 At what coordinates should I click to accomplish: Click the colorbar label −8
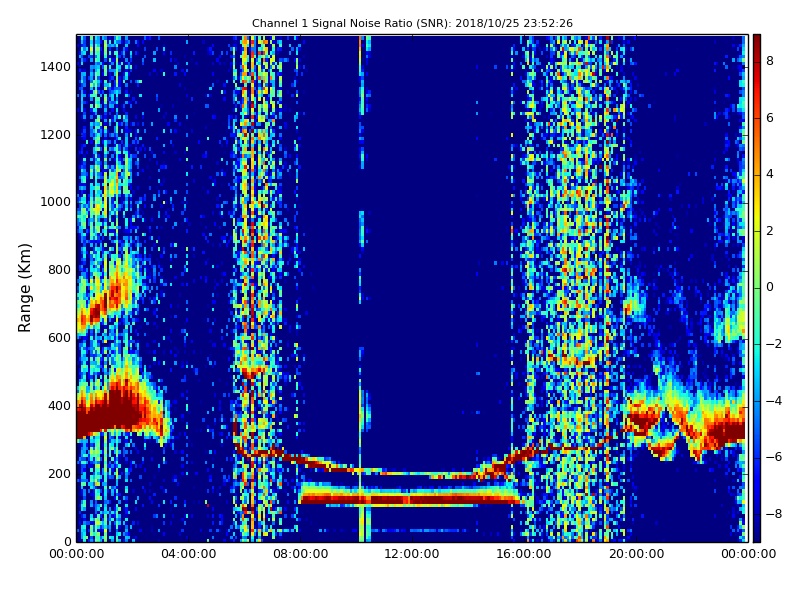(x=774, y=514)
